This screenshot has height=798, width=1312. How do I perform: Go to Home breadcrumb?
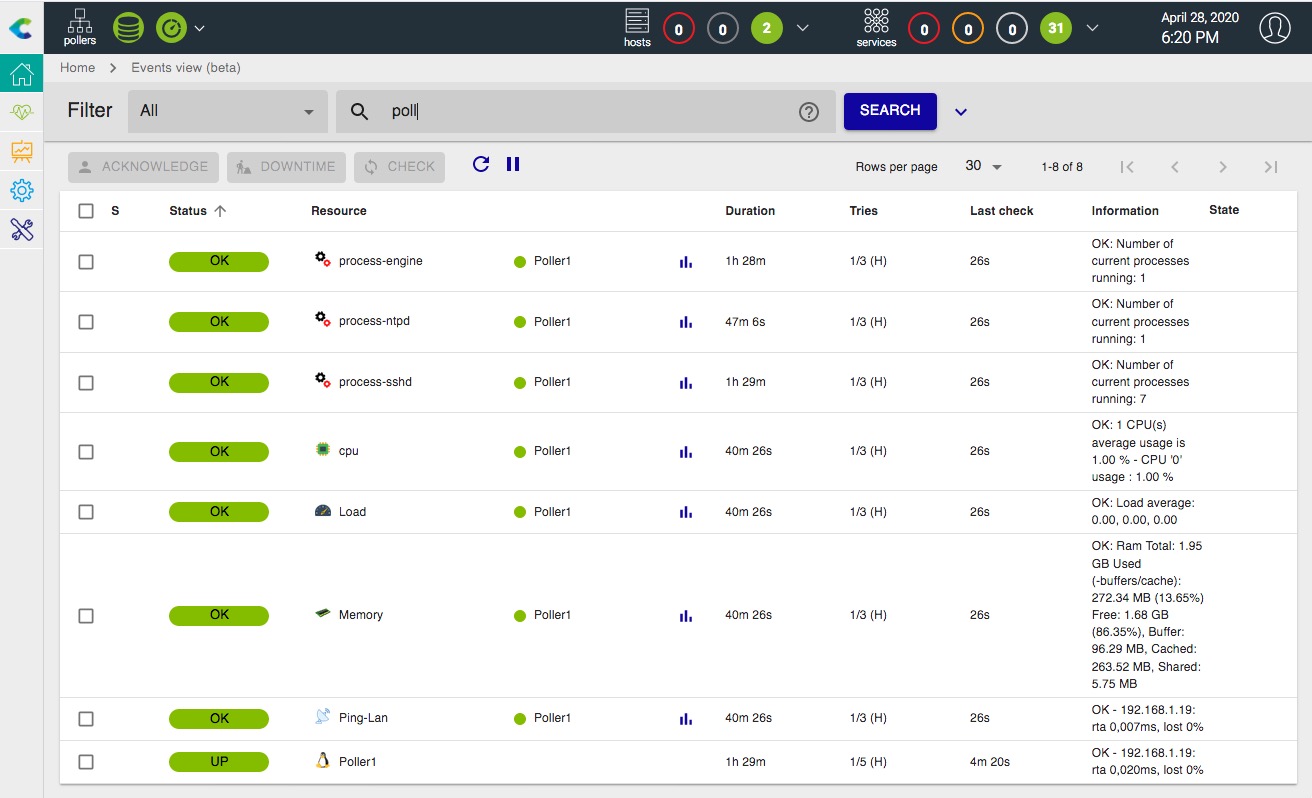point(77,68)
